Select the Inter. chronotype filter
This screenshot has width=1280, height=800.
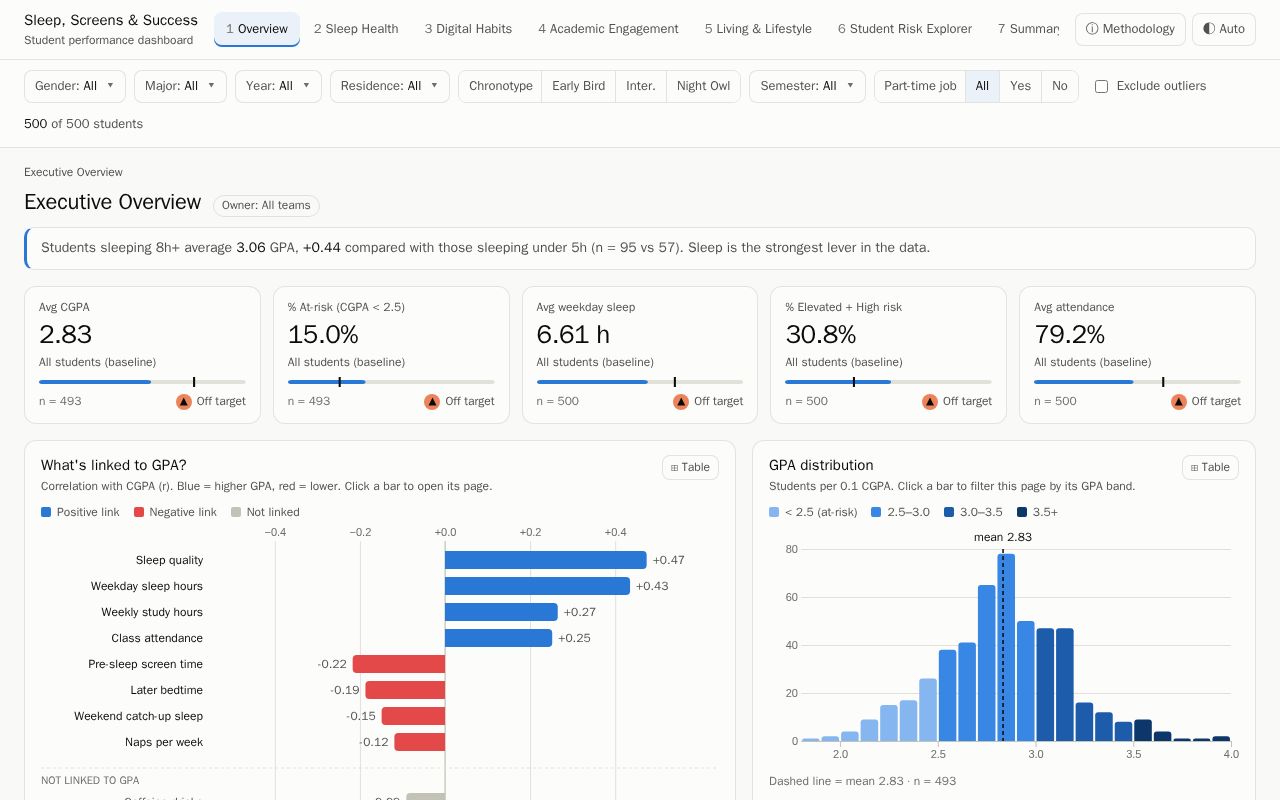tap(641, 86)
